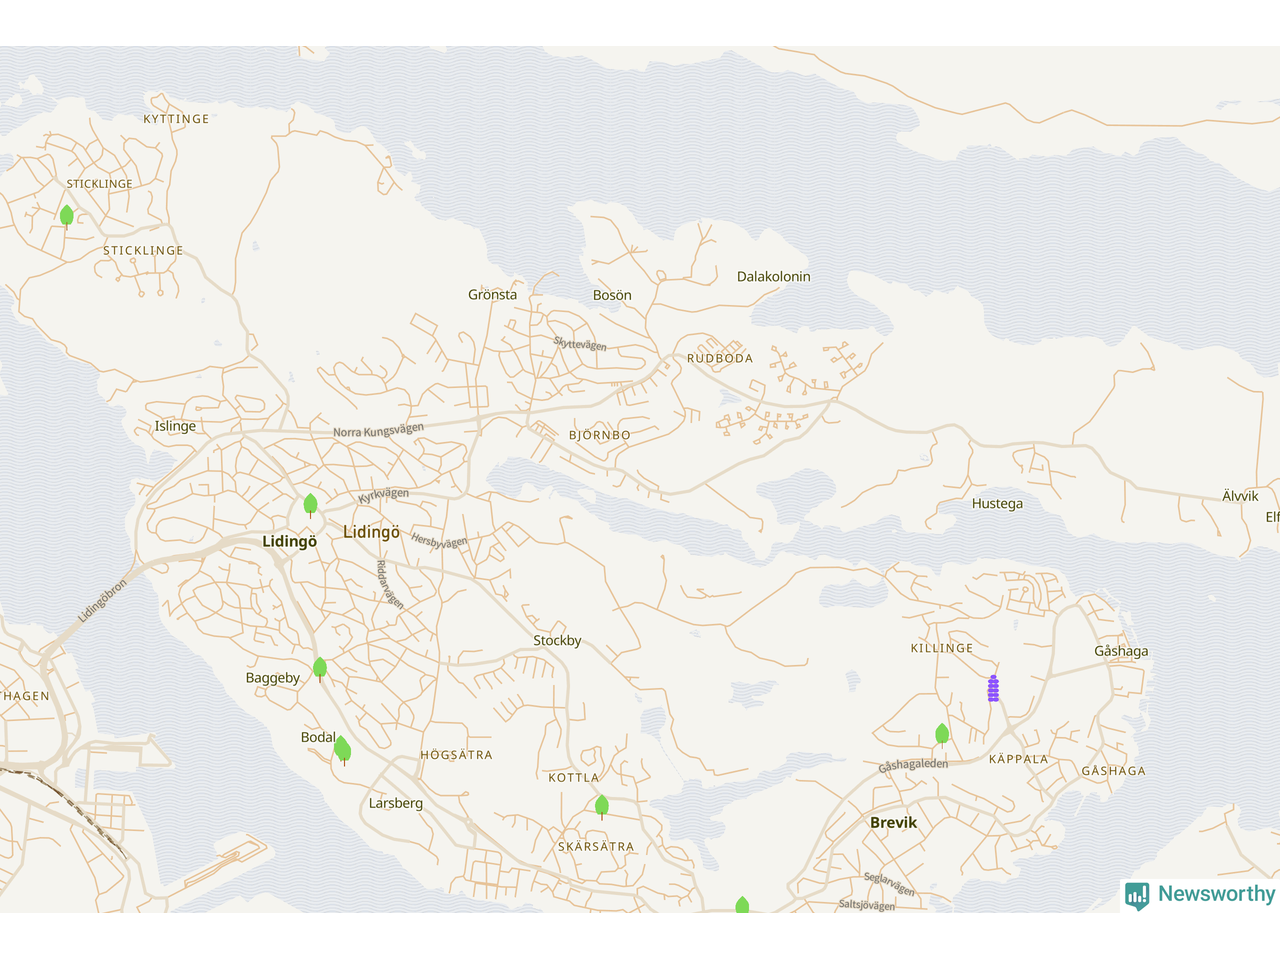1280x960 pixels.
Task: Click the Älvvik place label
Action: (x=1240, y=496)
